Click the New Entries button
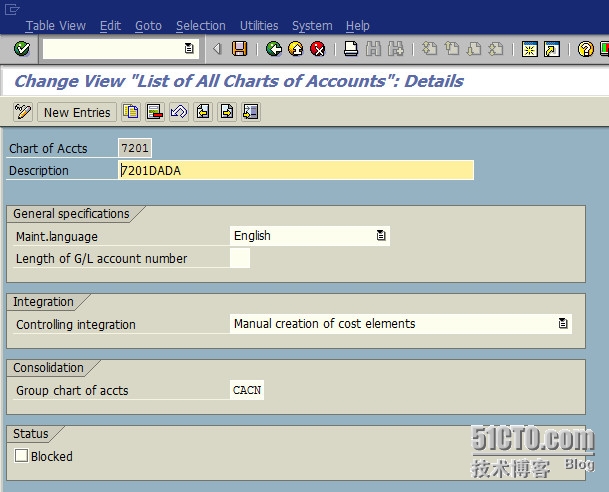This screenshot has width=609, height=492. pos(77,112)
